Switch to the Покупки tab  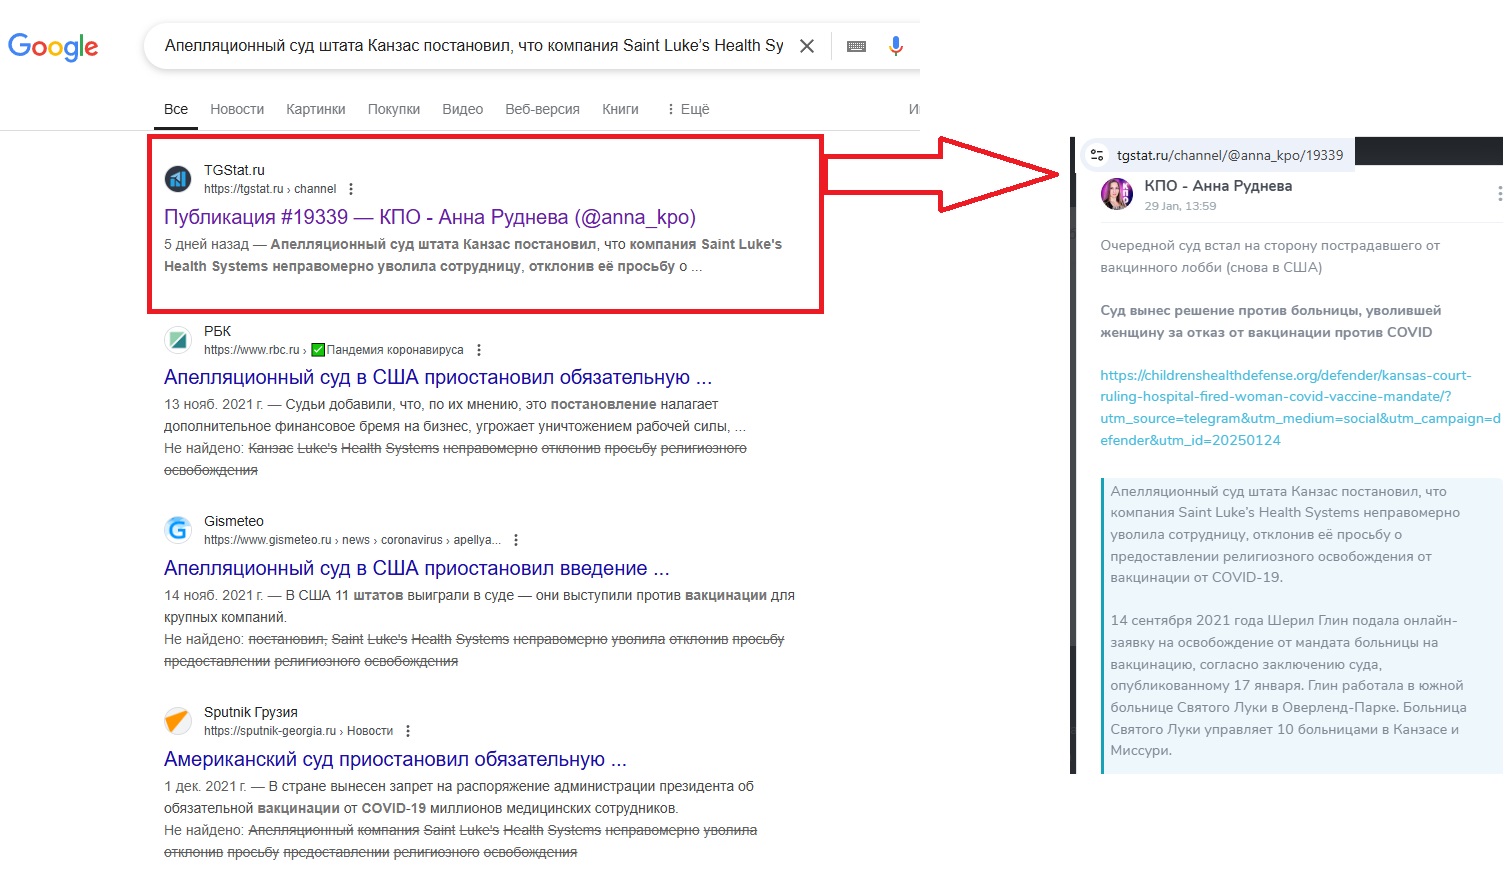(x=394, y=109)
